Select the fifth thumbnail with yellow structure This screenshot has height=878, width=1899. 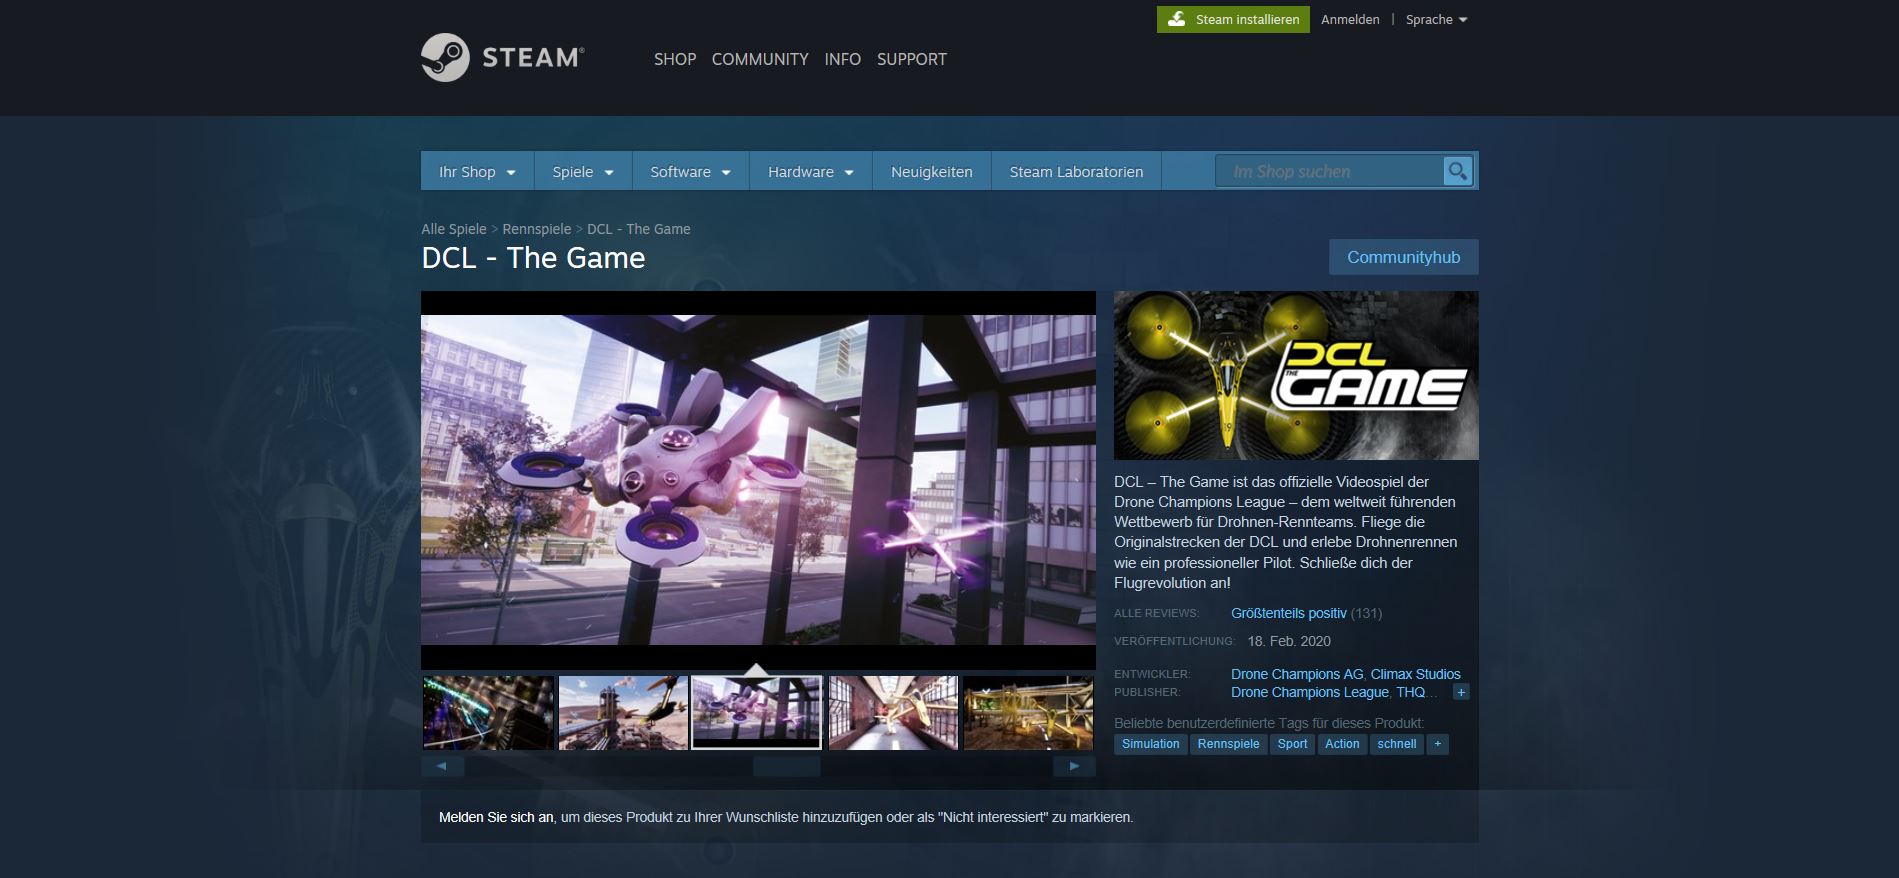[x=1028, y=713]
